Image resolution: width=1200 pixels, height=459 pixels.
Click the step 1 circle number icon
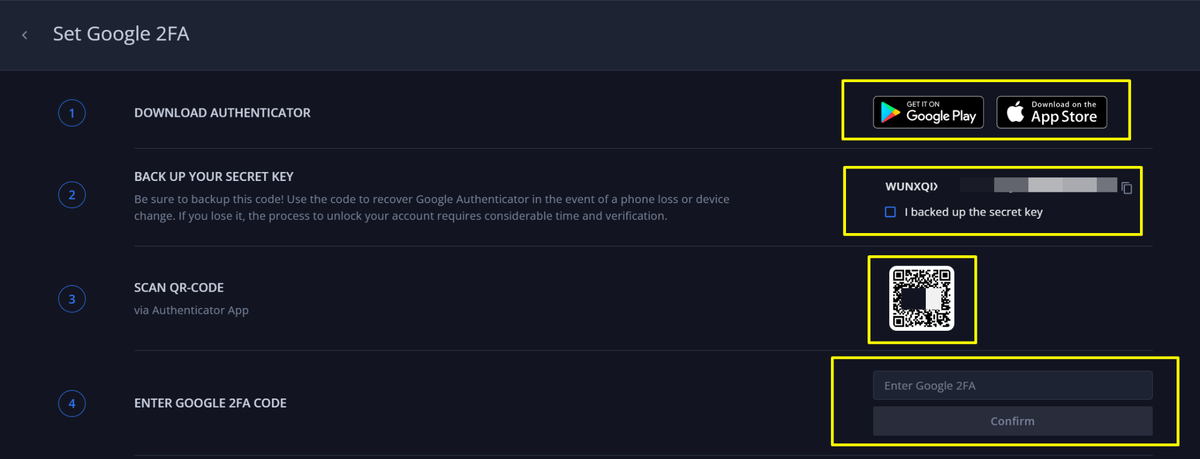click(71, 114)
